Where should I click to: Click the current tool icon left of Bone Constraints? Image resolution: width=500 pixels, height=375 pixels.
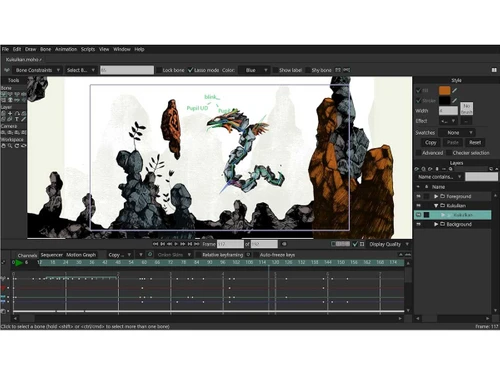coord(7,70)
